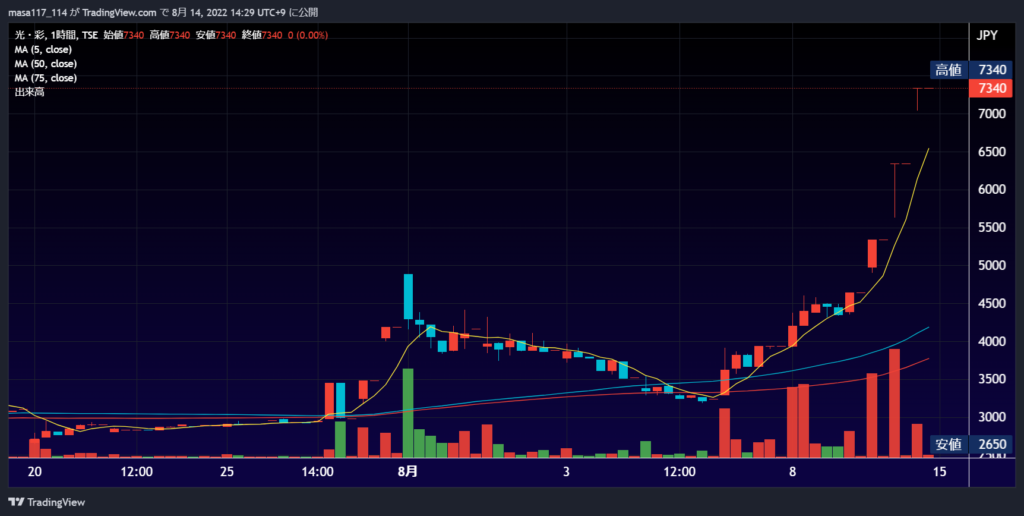Click the tallest red volume bar near 3900
1024x516 pixels.
point(894,403)
